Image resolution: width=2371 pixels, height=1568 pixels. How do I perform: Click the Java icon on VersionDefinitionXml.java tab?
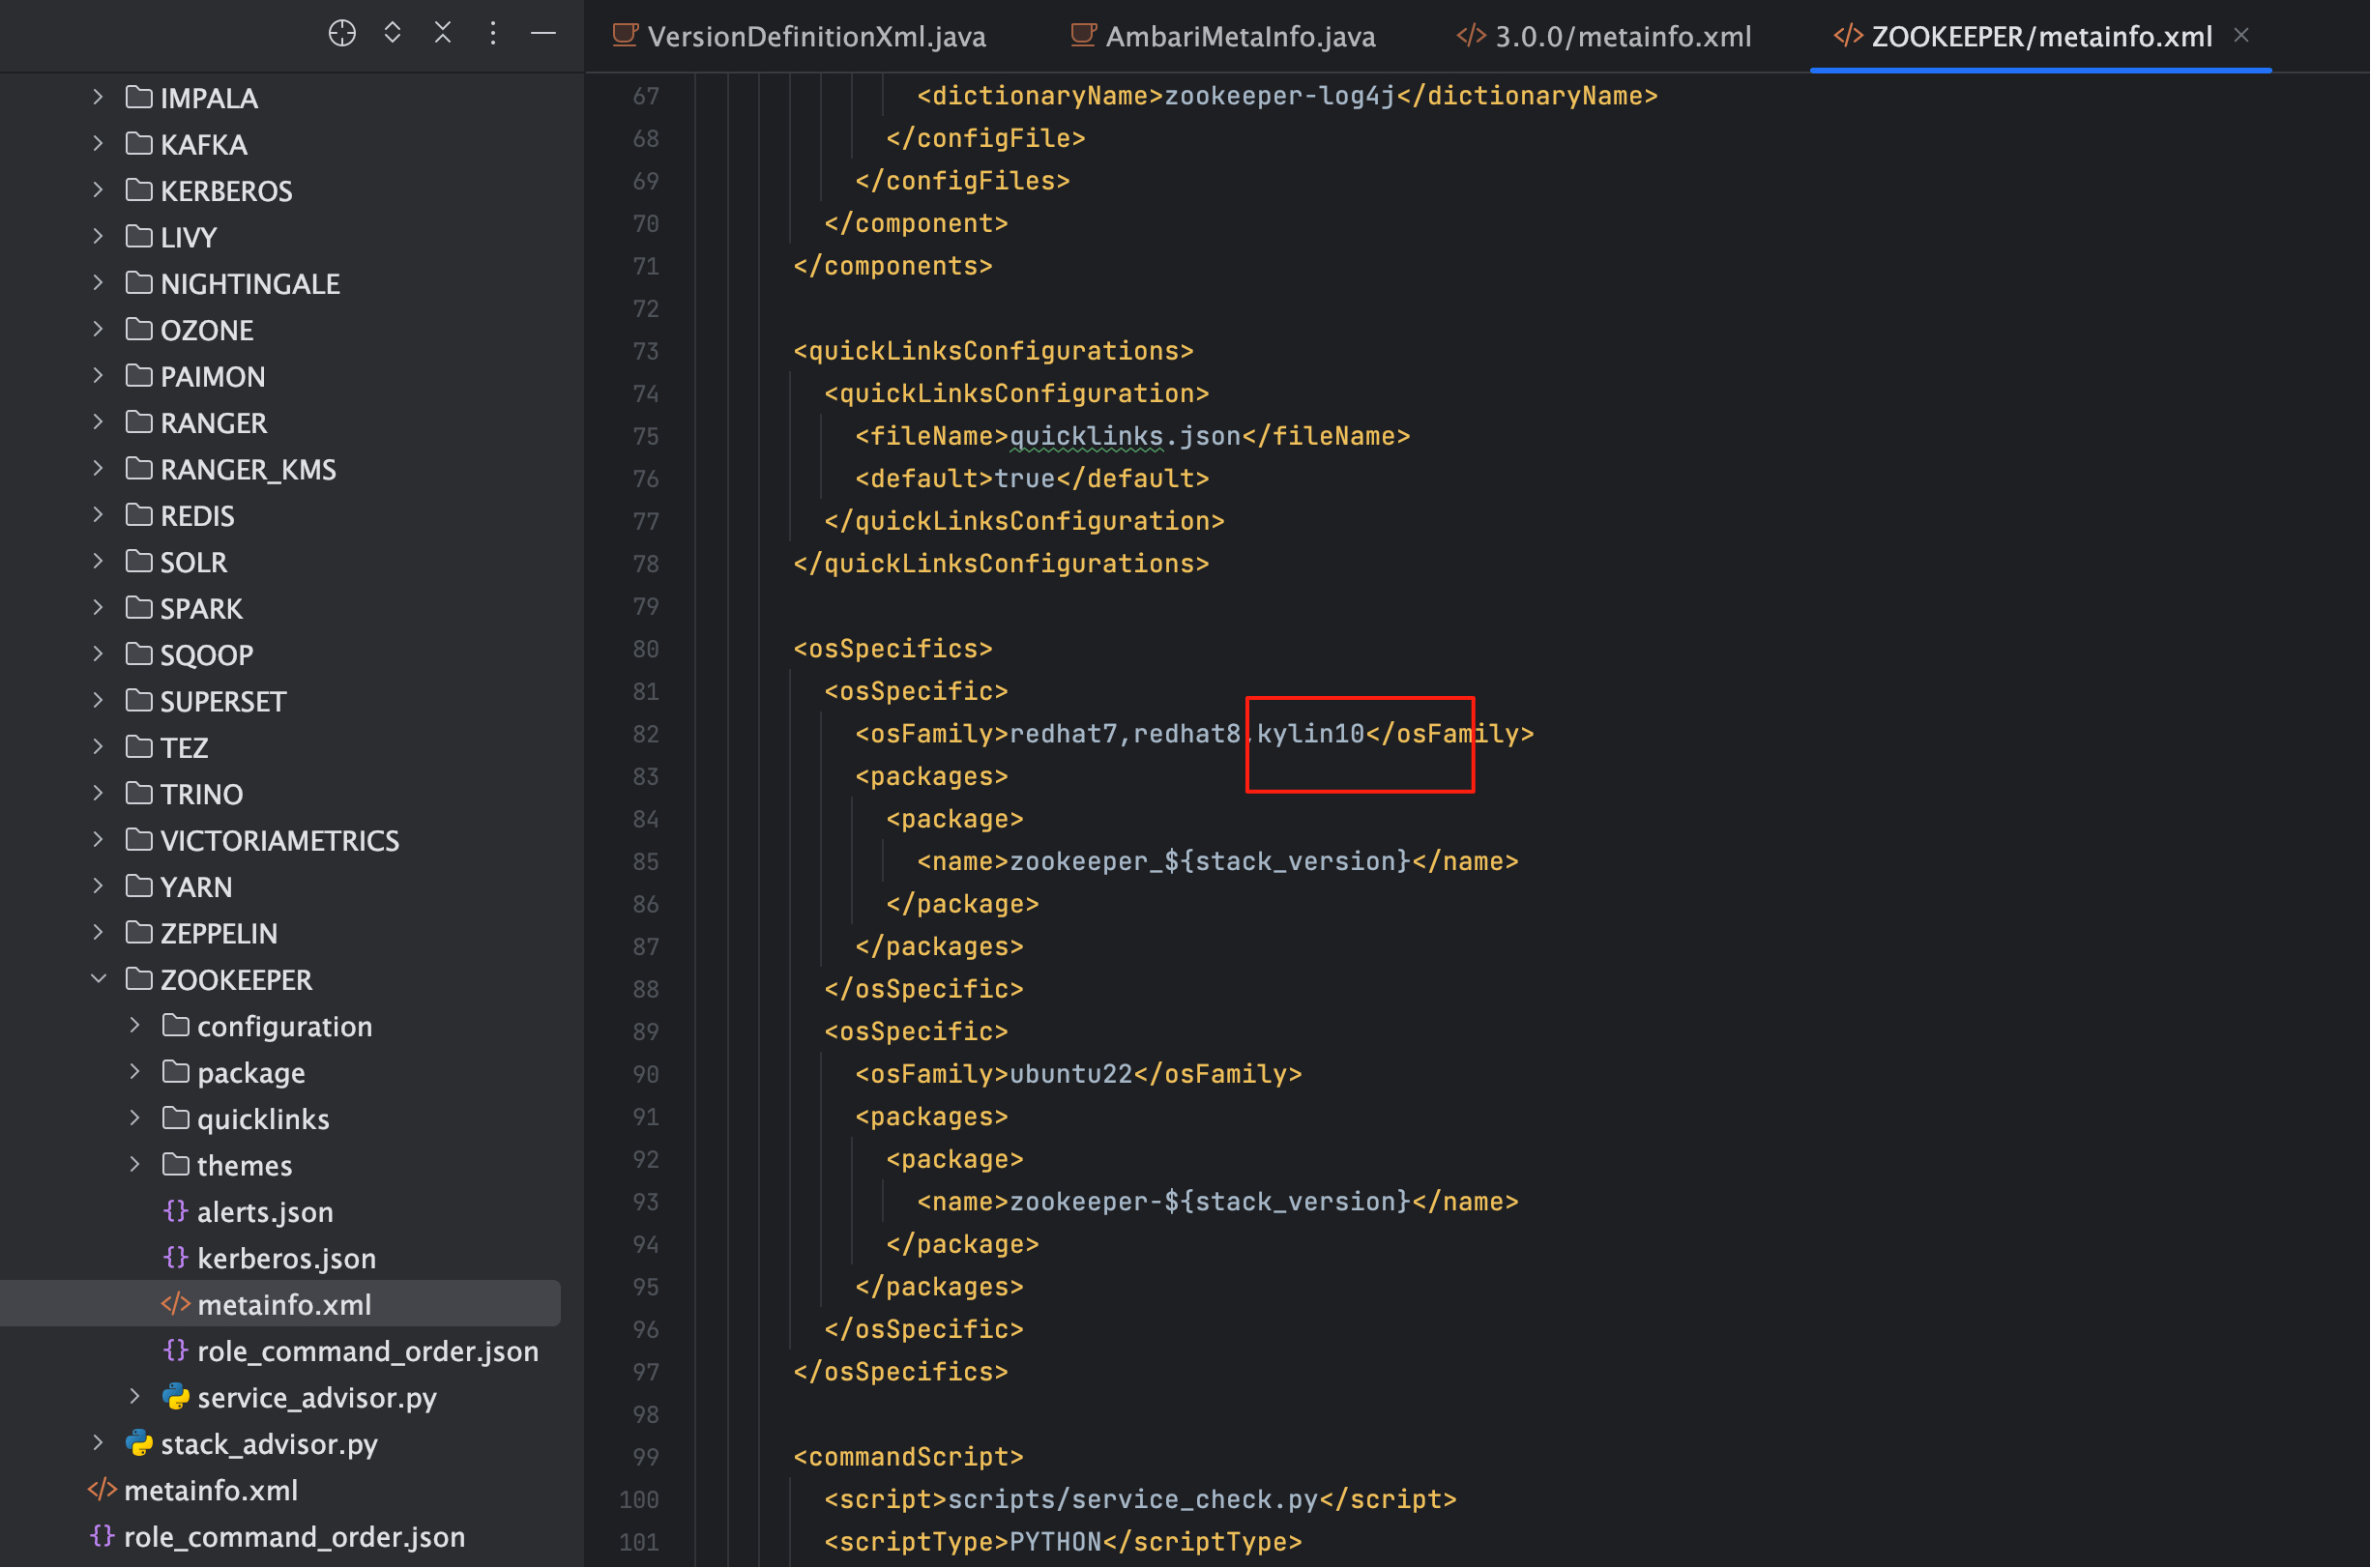point(625,36)
